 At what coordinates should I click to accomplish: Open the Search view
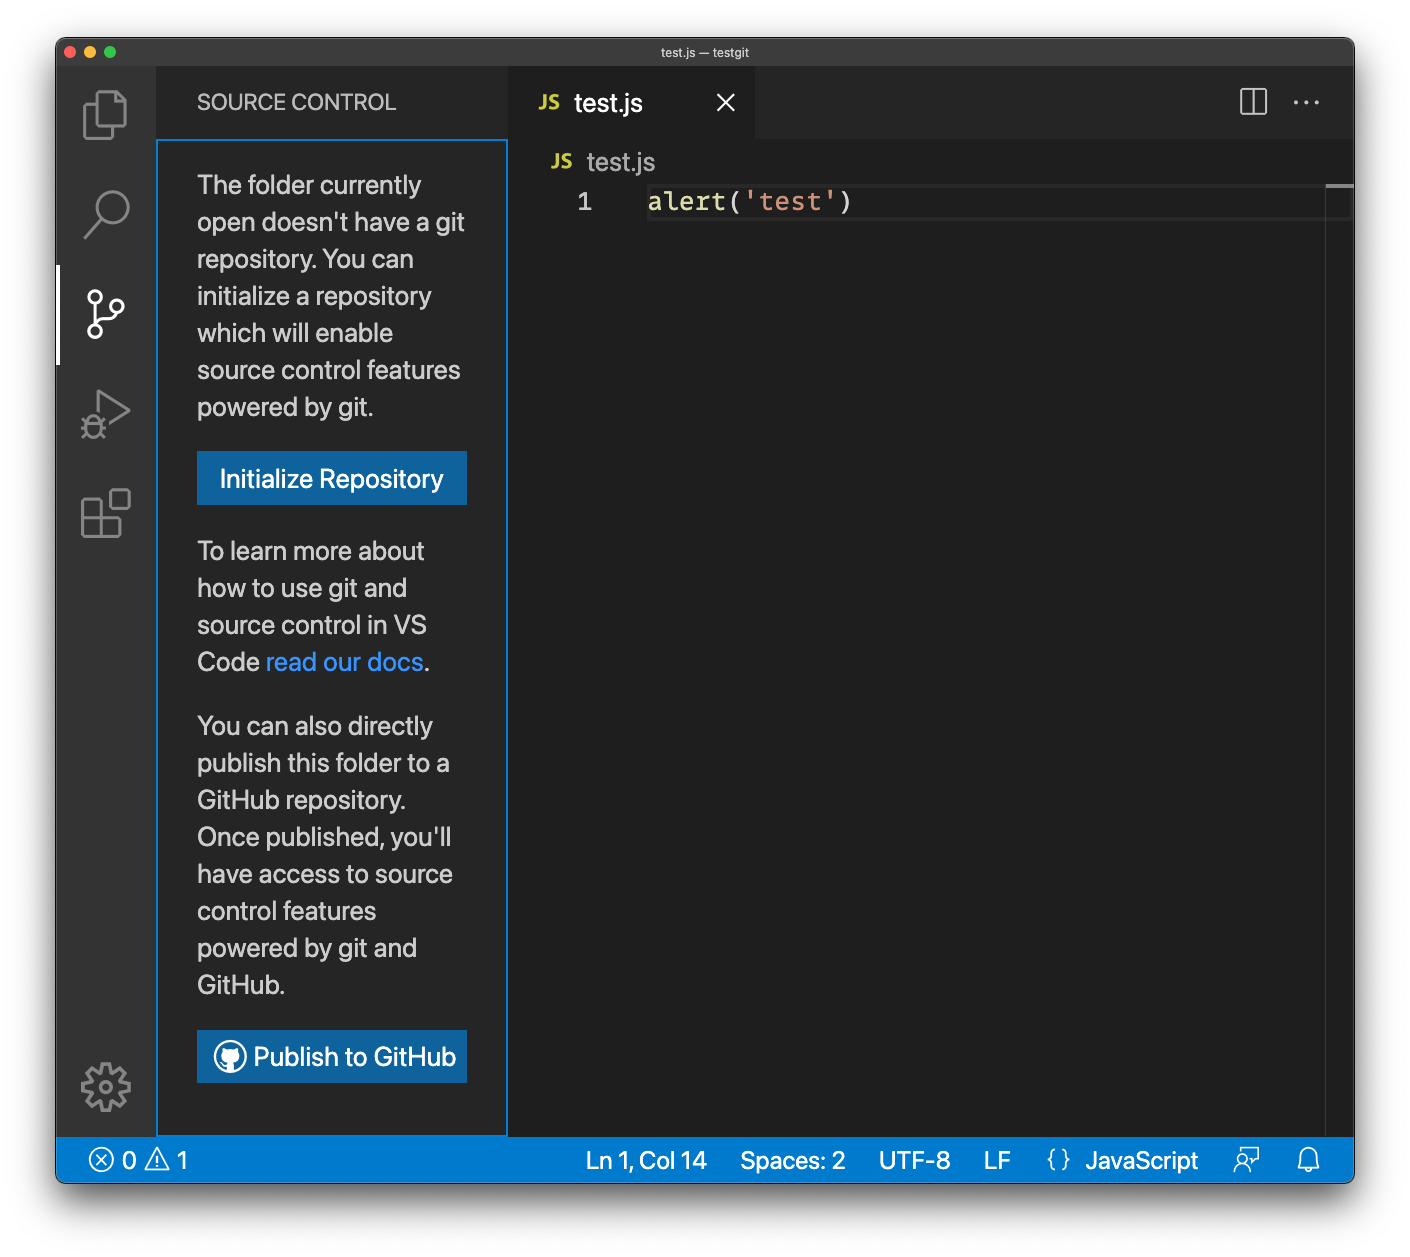pyautogui.click(x=104, y=213)
